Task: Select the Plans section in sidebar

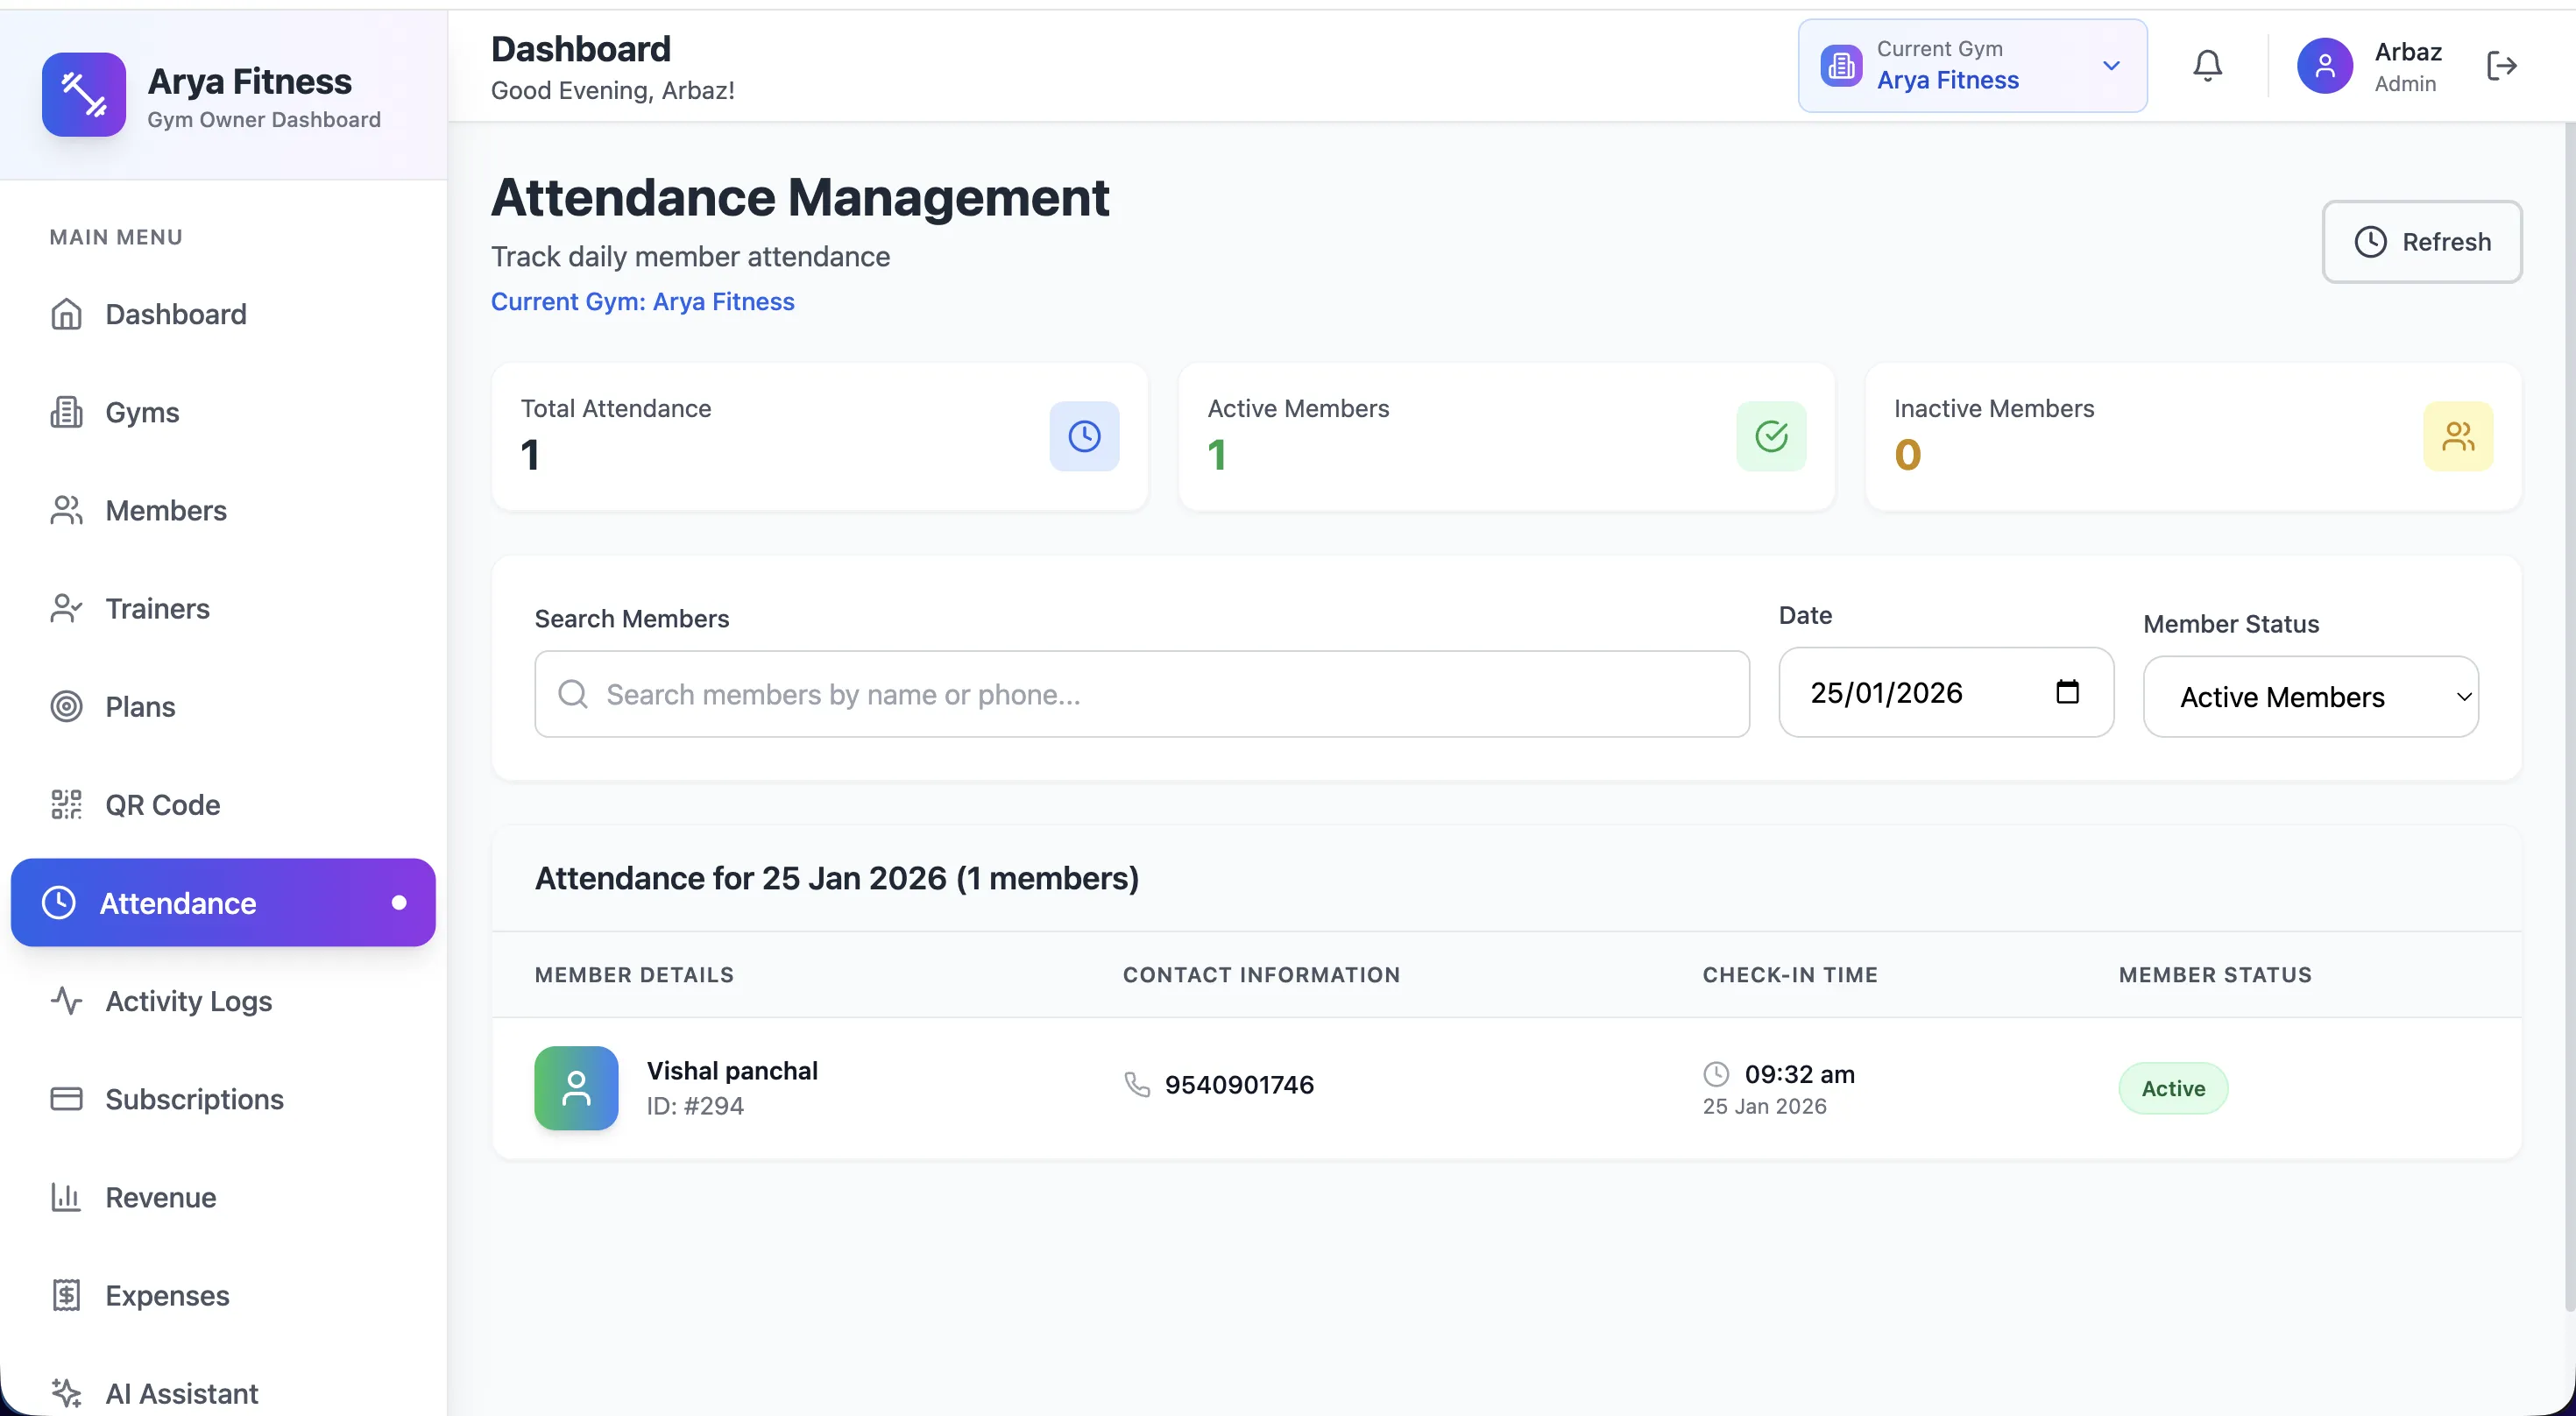Action: coord(140,706)
